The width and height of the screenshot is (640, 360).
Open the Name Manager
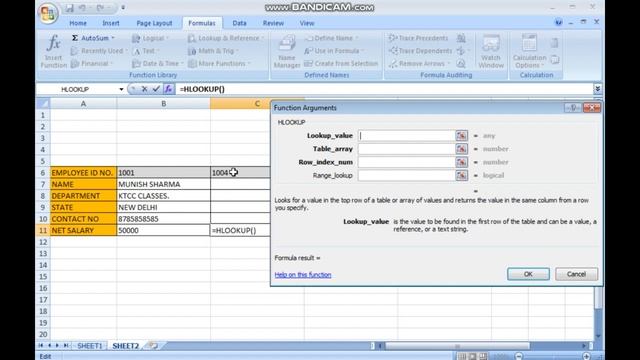click(287, 51)
